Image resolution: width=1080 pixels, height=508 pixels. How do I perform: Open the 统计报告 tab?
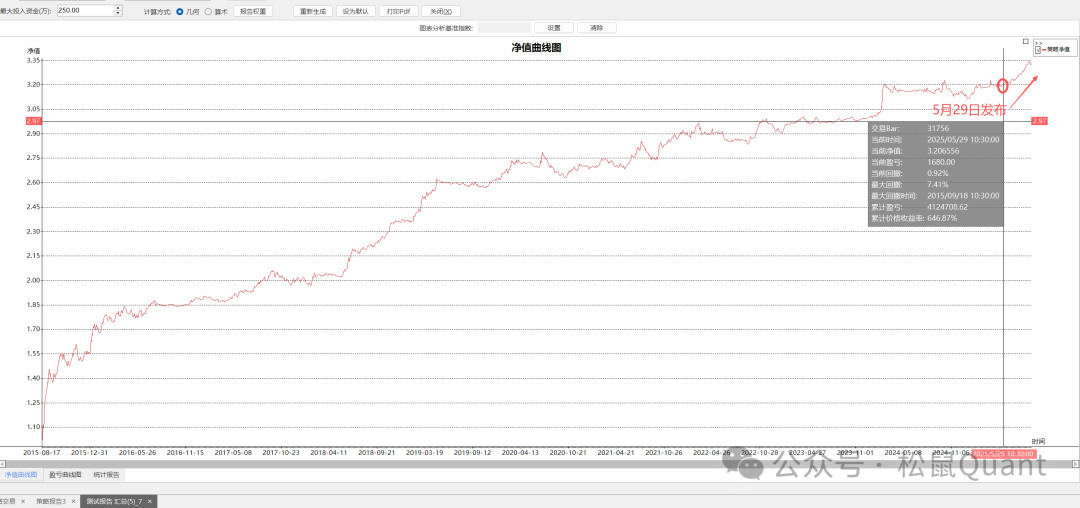tap(107, 475)
